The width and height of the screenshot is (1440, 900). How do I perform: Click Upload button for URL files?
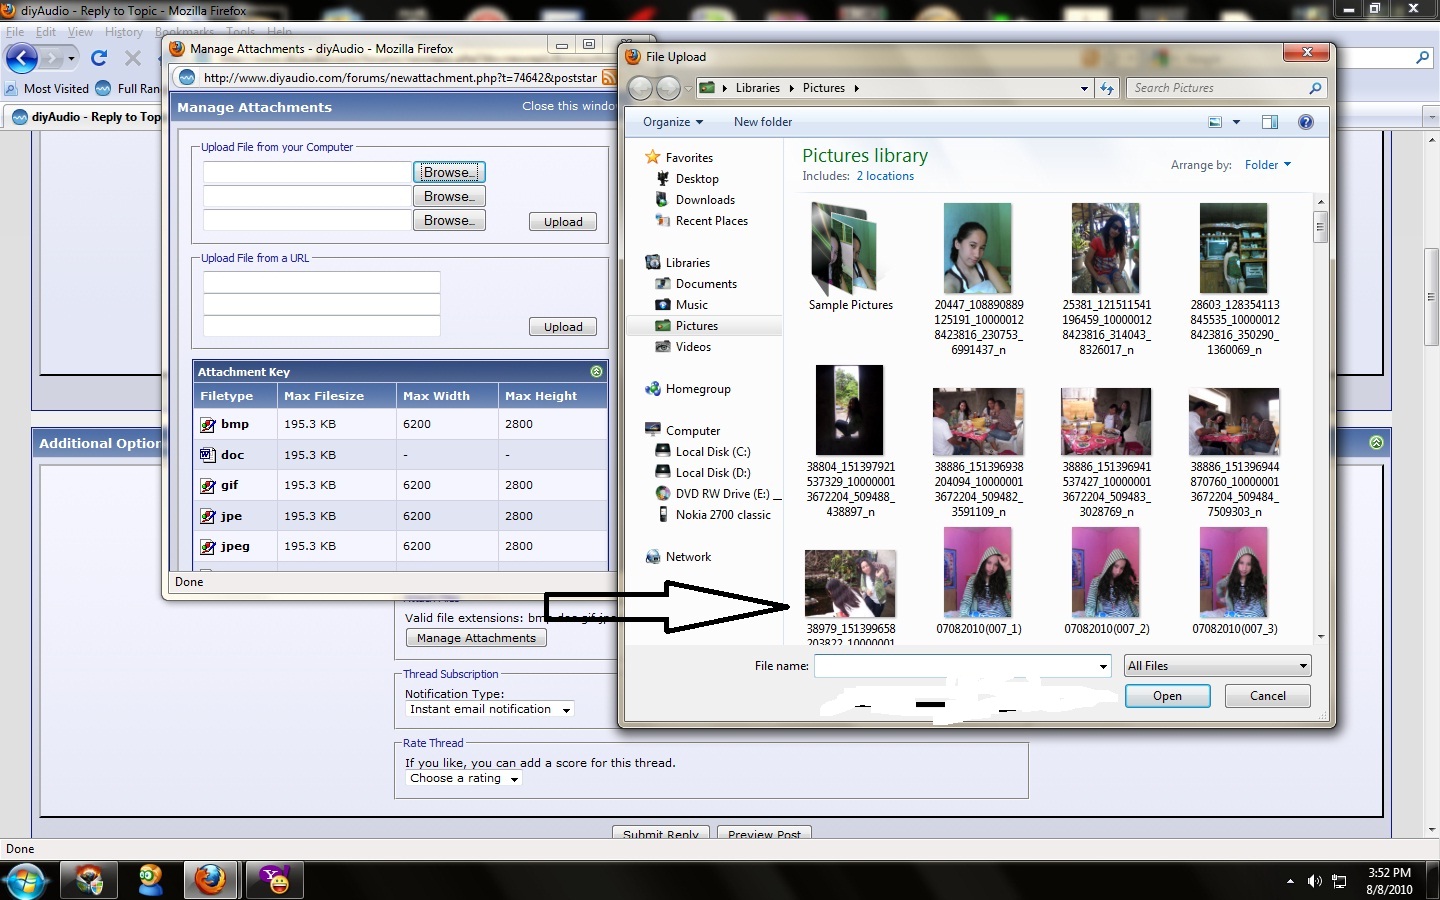pyautogui.click(x=563, y=327)
